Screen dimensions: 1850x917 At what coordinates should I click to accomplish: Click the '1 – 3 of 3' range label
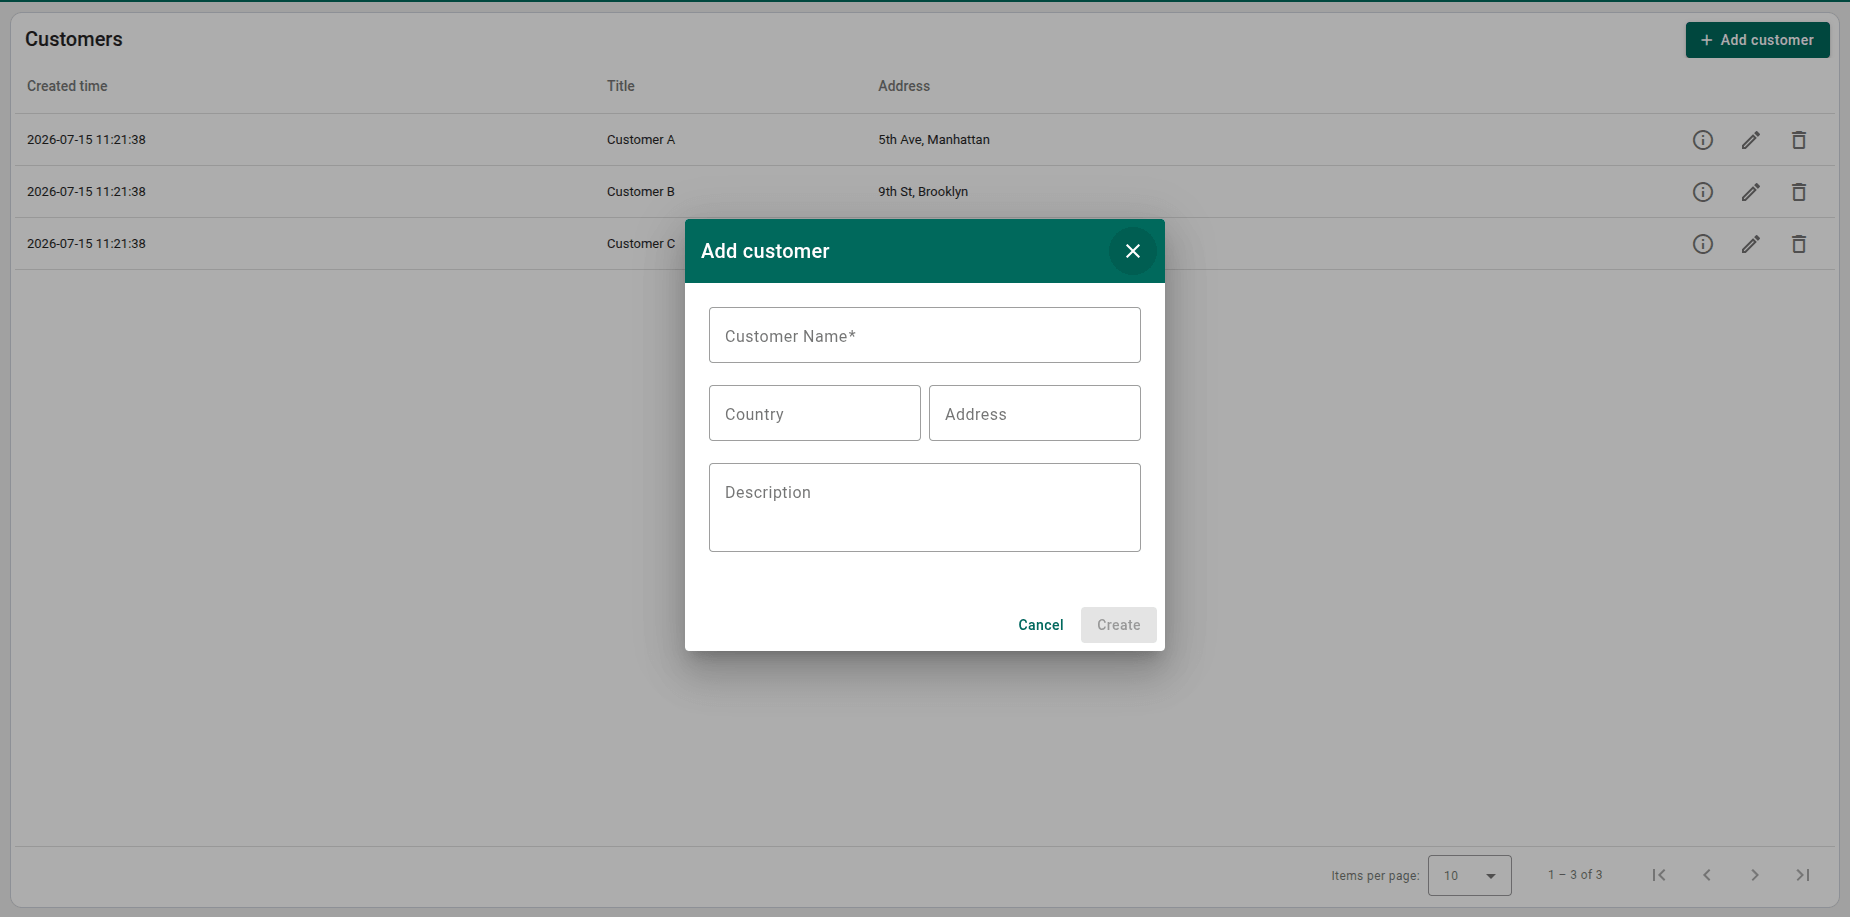click(1575, 875)
